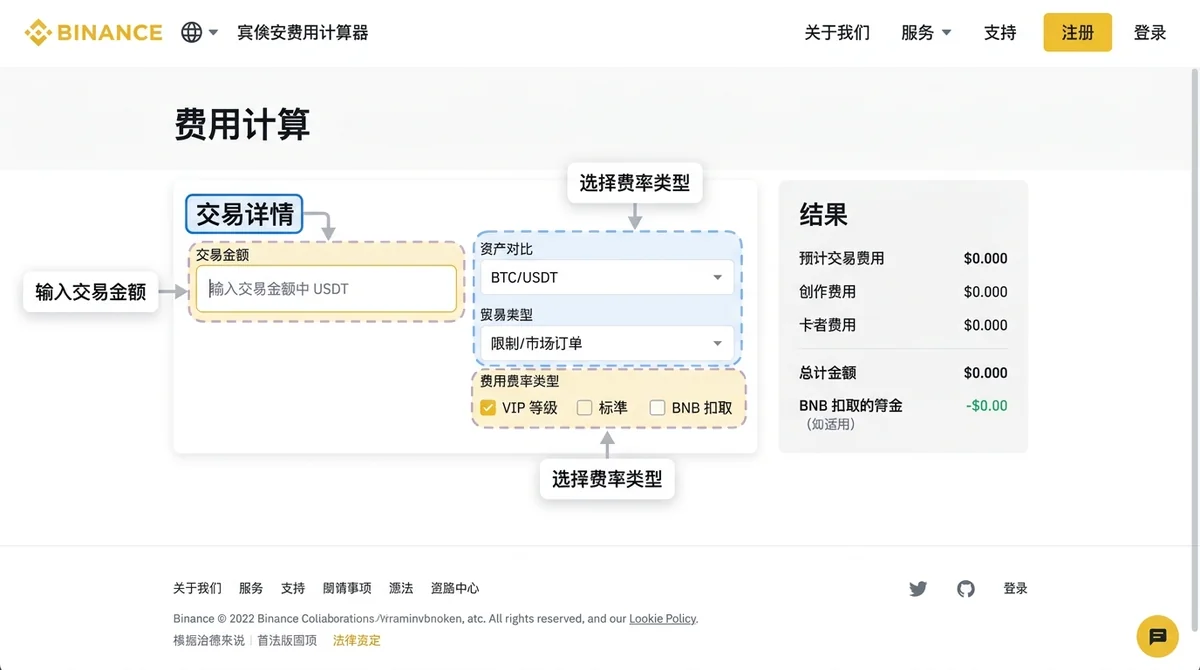
Task: Open the BTC/USDT asset pair dropdown
Action: pyautogui.click(x=607, y=277)
